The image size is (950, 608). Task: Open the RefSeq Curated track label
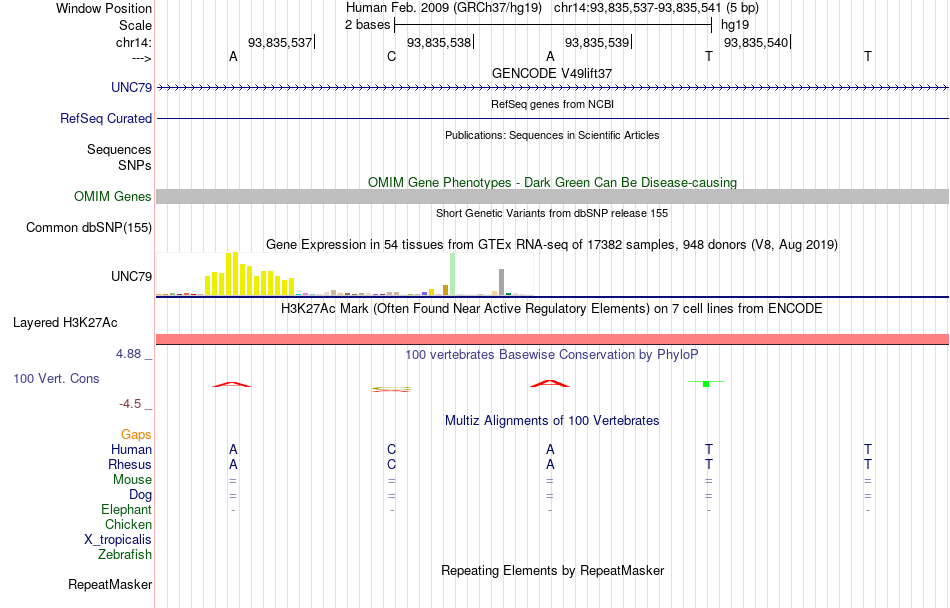coord(105,118)
